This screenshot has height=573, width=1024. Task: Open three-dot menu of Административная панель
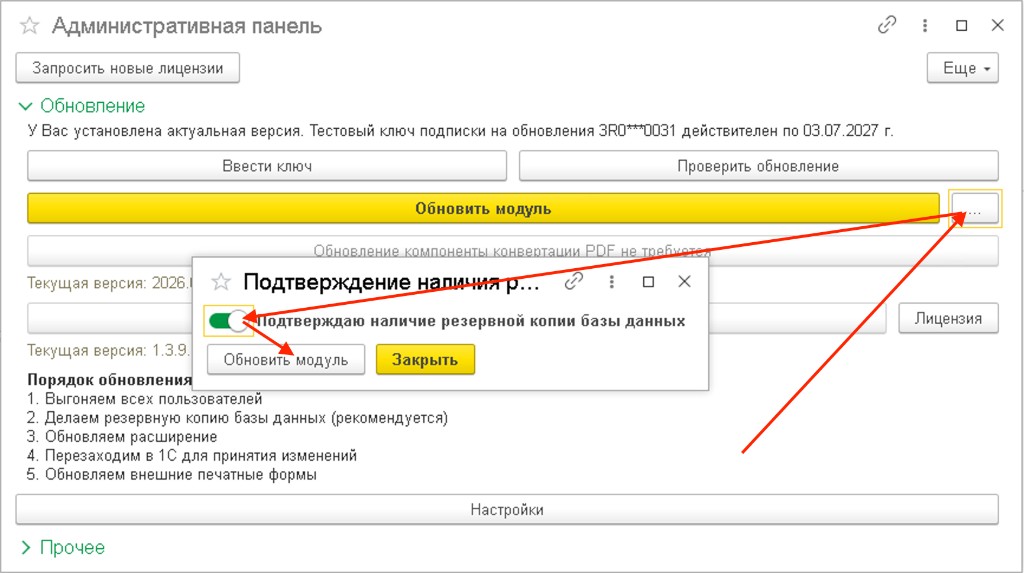tap(925, 25)
